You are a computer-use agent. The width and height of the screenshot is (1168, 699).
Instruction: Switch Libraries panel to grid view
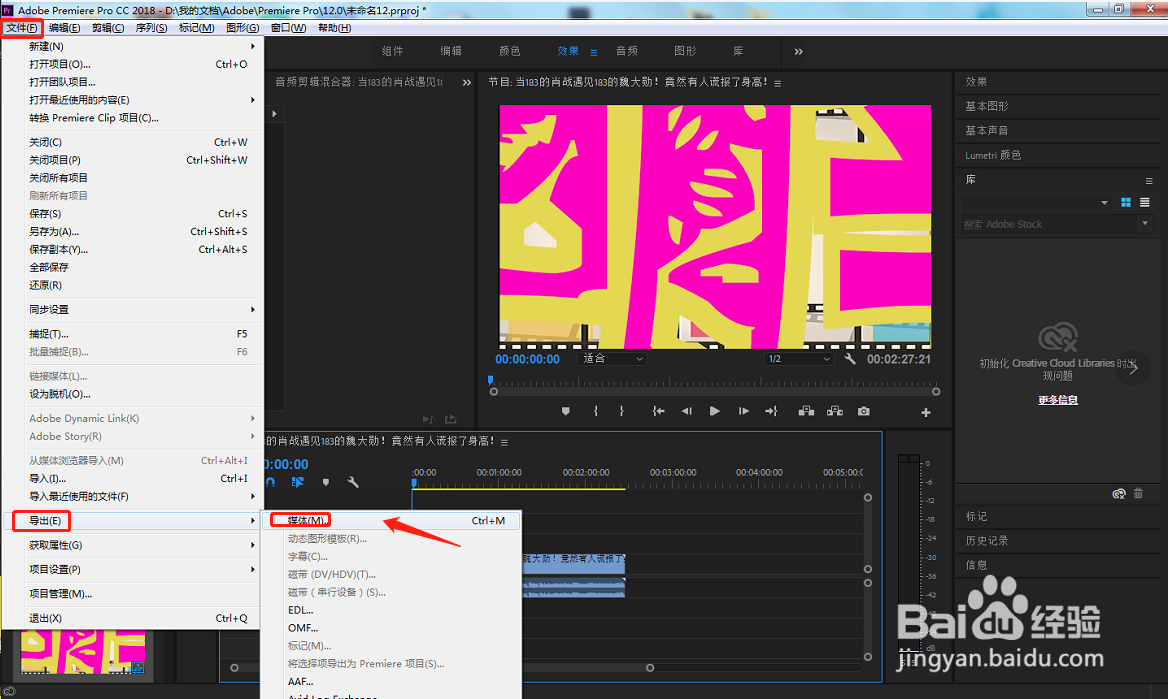click(x=1126, y=203)
